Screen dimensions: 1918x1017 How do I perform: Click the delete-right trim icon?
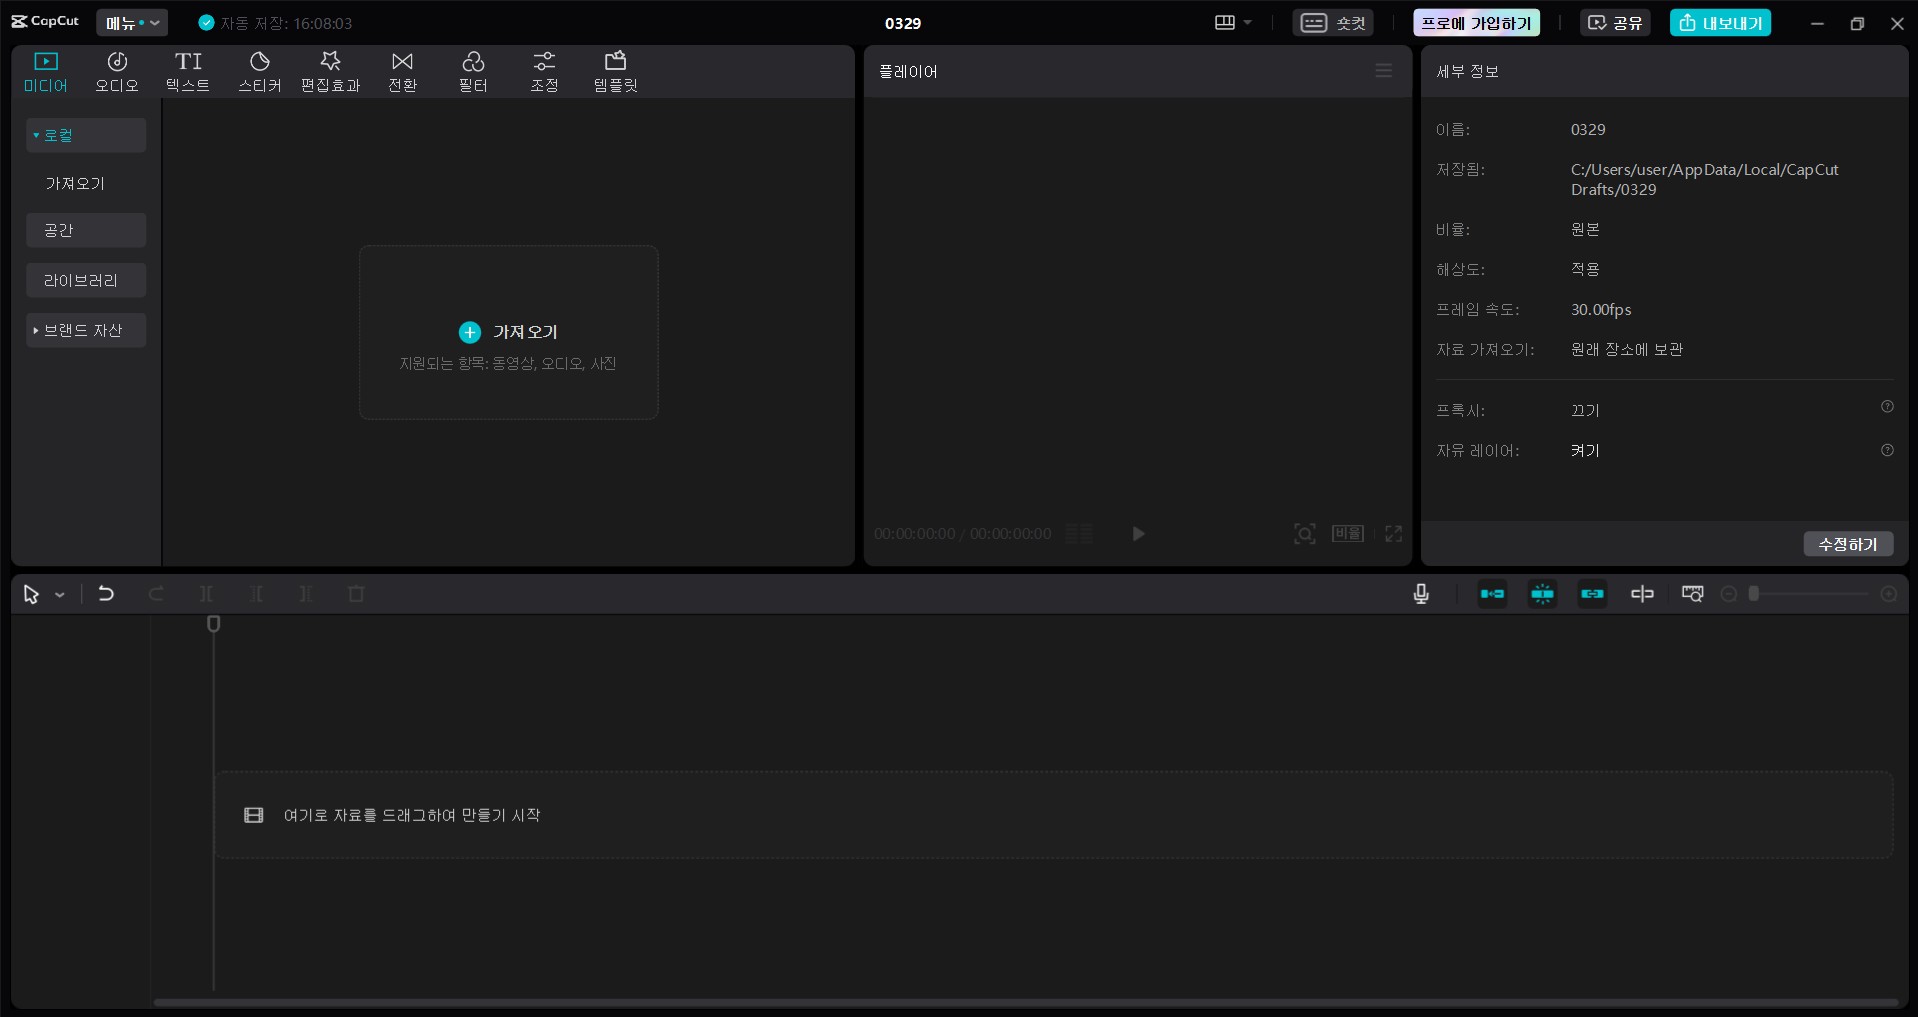click(x=306, y=594)
